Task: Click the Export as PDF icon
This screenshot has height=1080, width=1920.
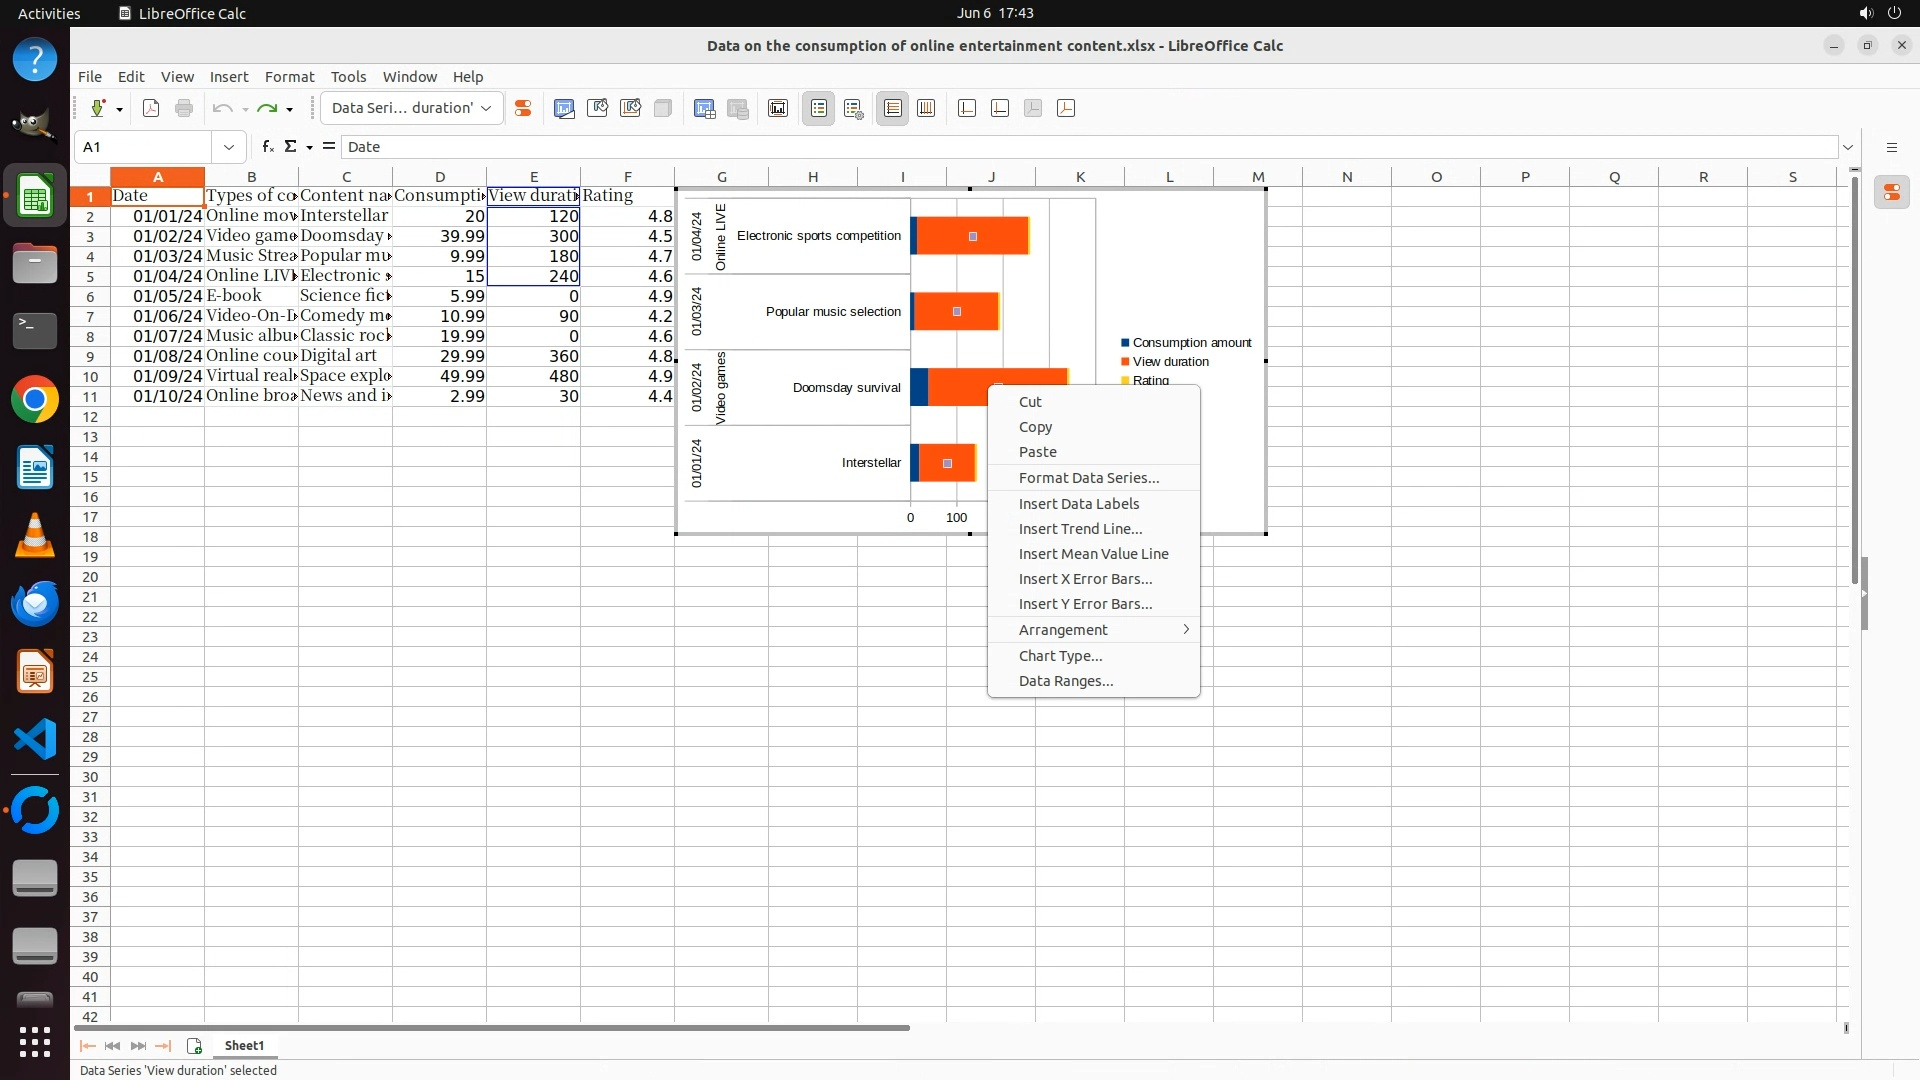Action: click(151, 108)
